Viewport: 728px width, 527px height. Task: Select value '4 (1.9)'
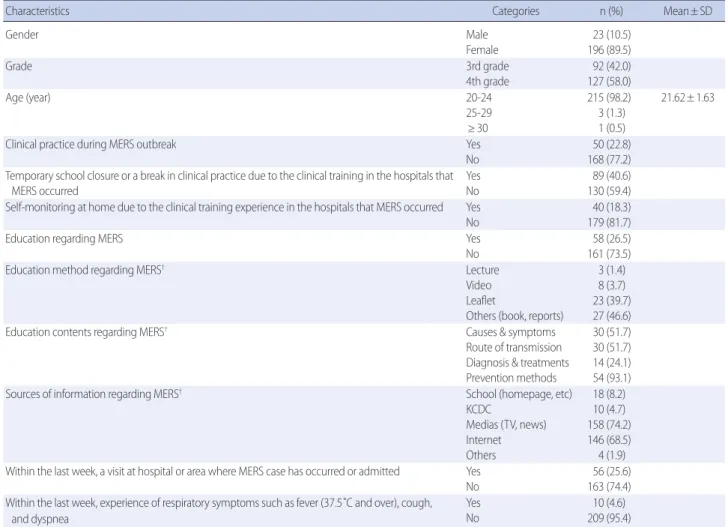click(x=612, y=455)
